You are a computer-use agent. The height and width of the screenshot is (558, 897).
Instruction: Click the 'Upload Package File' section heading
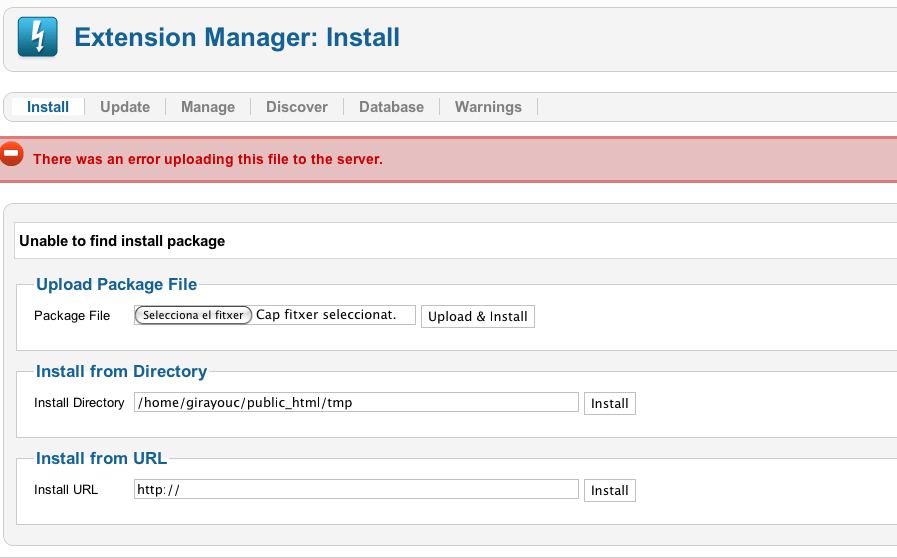[x=116, y=284]
